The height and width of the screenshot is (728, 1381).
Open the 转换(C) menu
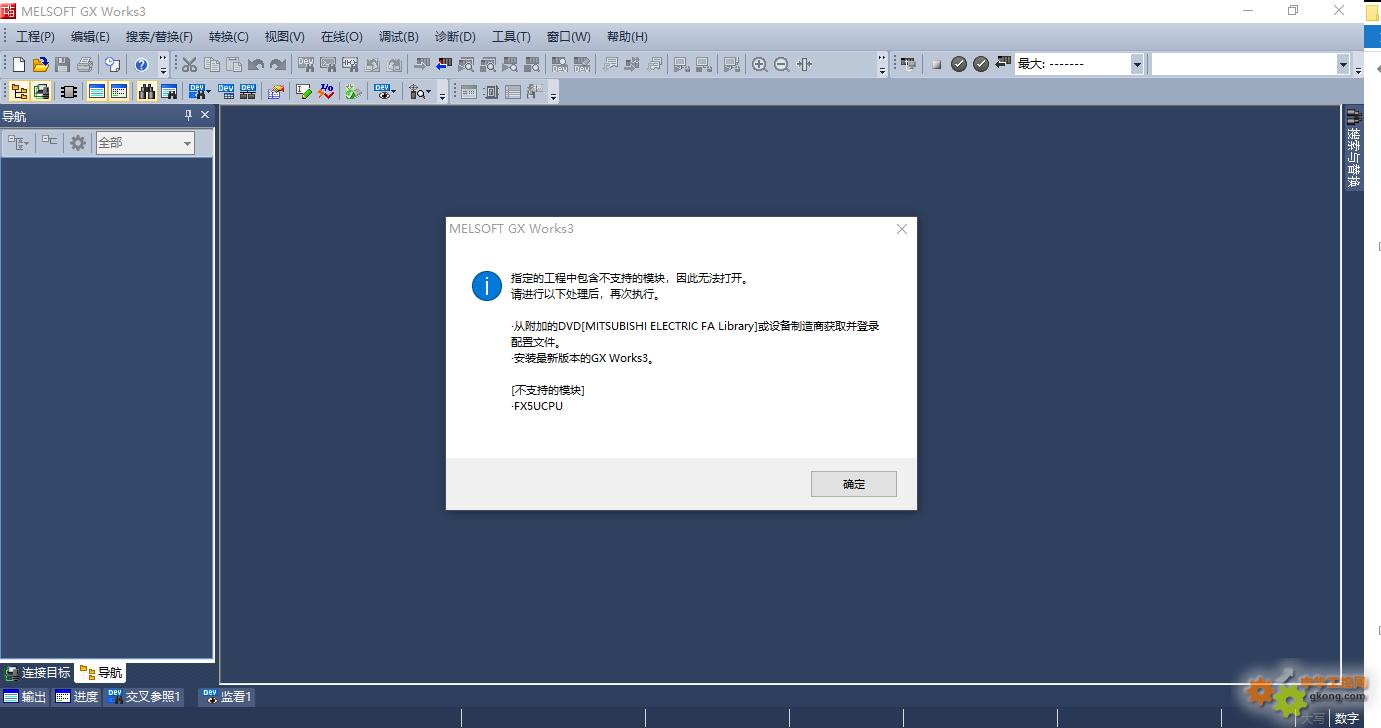(x=228, y=37)
